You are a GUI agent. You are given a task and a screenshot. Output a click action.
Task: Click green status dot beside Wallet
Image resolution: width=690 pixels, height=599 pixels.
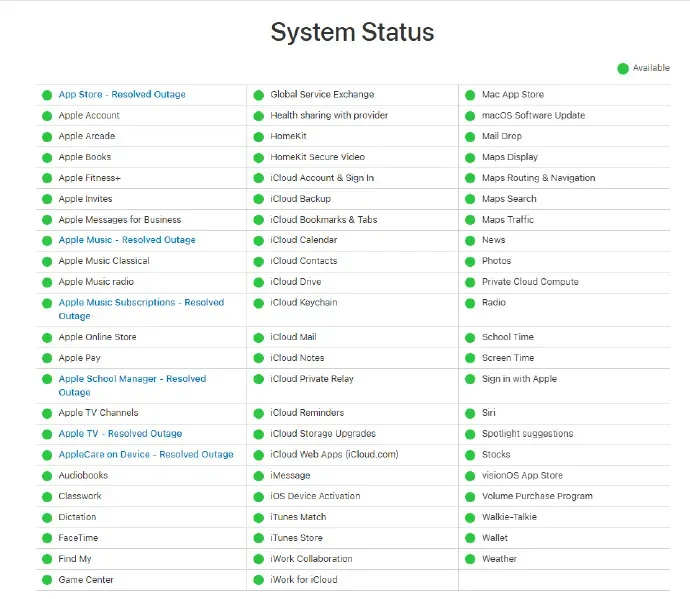(470, 538)
